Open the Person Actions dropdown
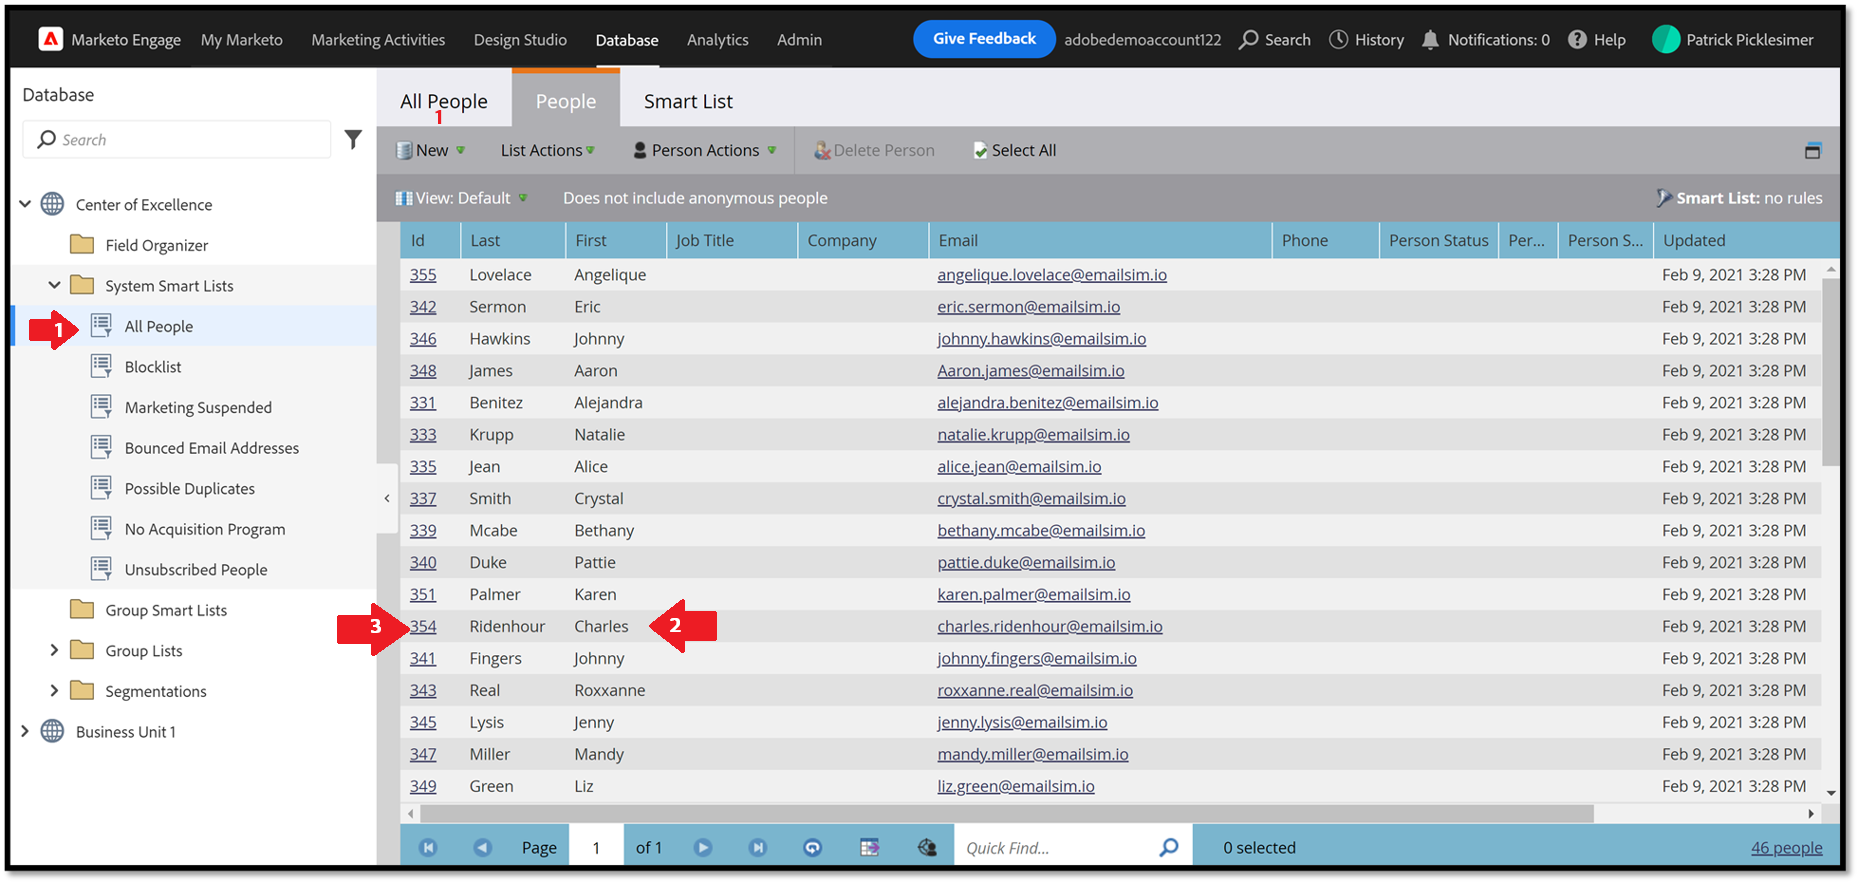The height and width of the screenshot is (883, 1858). coord(705,151)
